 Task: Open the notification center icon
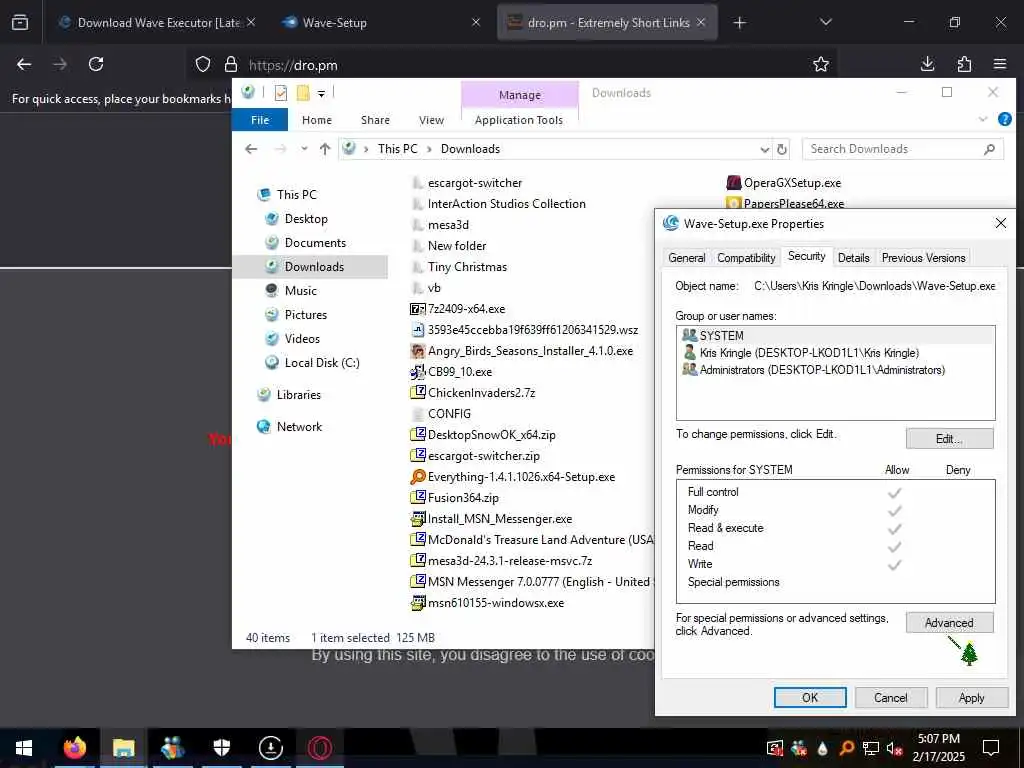click(991, 748)
